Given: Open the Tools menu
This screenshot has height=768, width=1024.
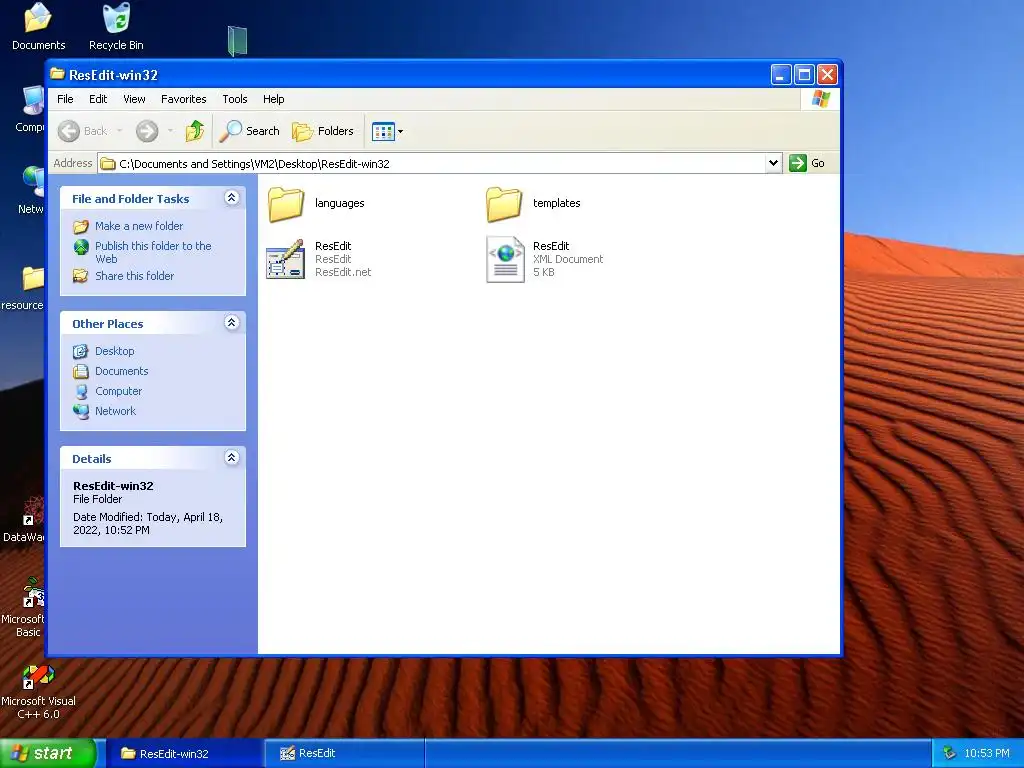Looking at the screenshot, I should click(234, 99).
